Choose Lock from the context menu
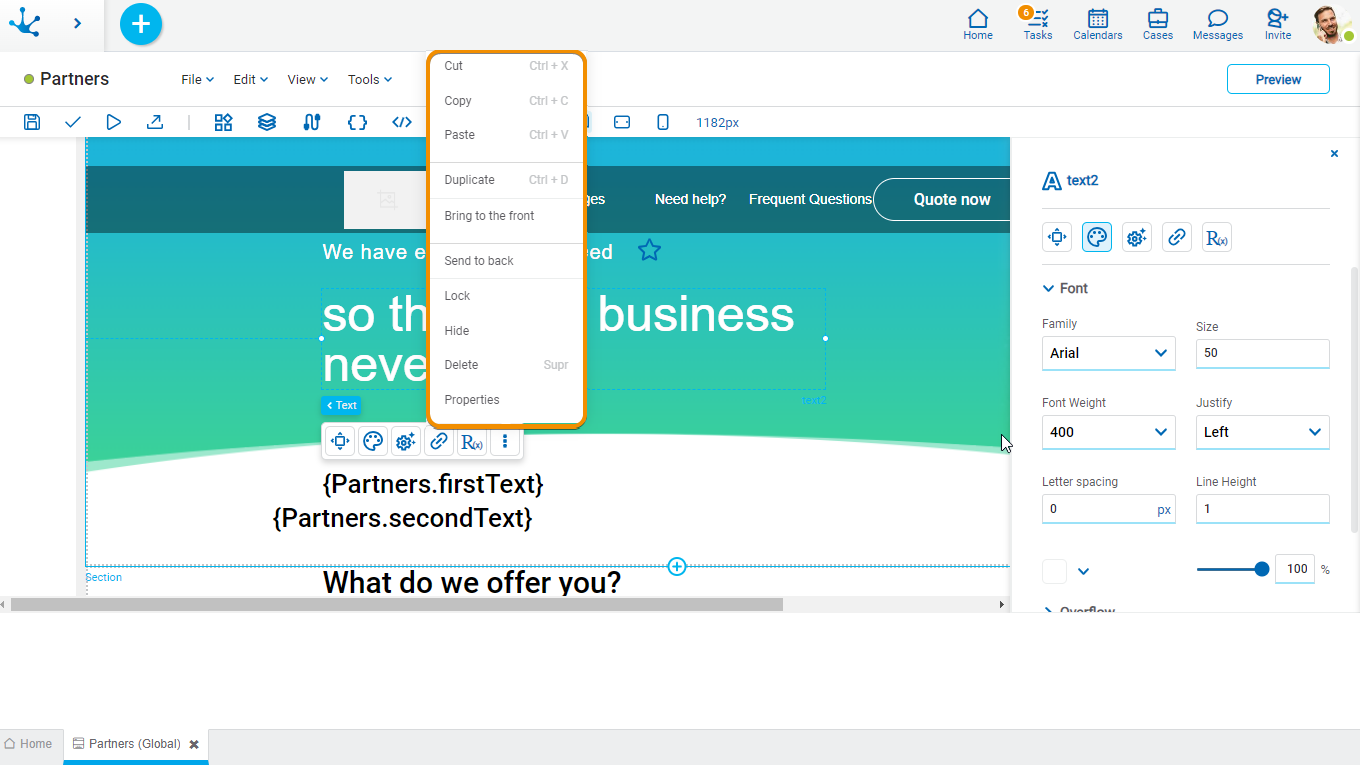The height and width of the screenshot is (765, 1360). 506,296
